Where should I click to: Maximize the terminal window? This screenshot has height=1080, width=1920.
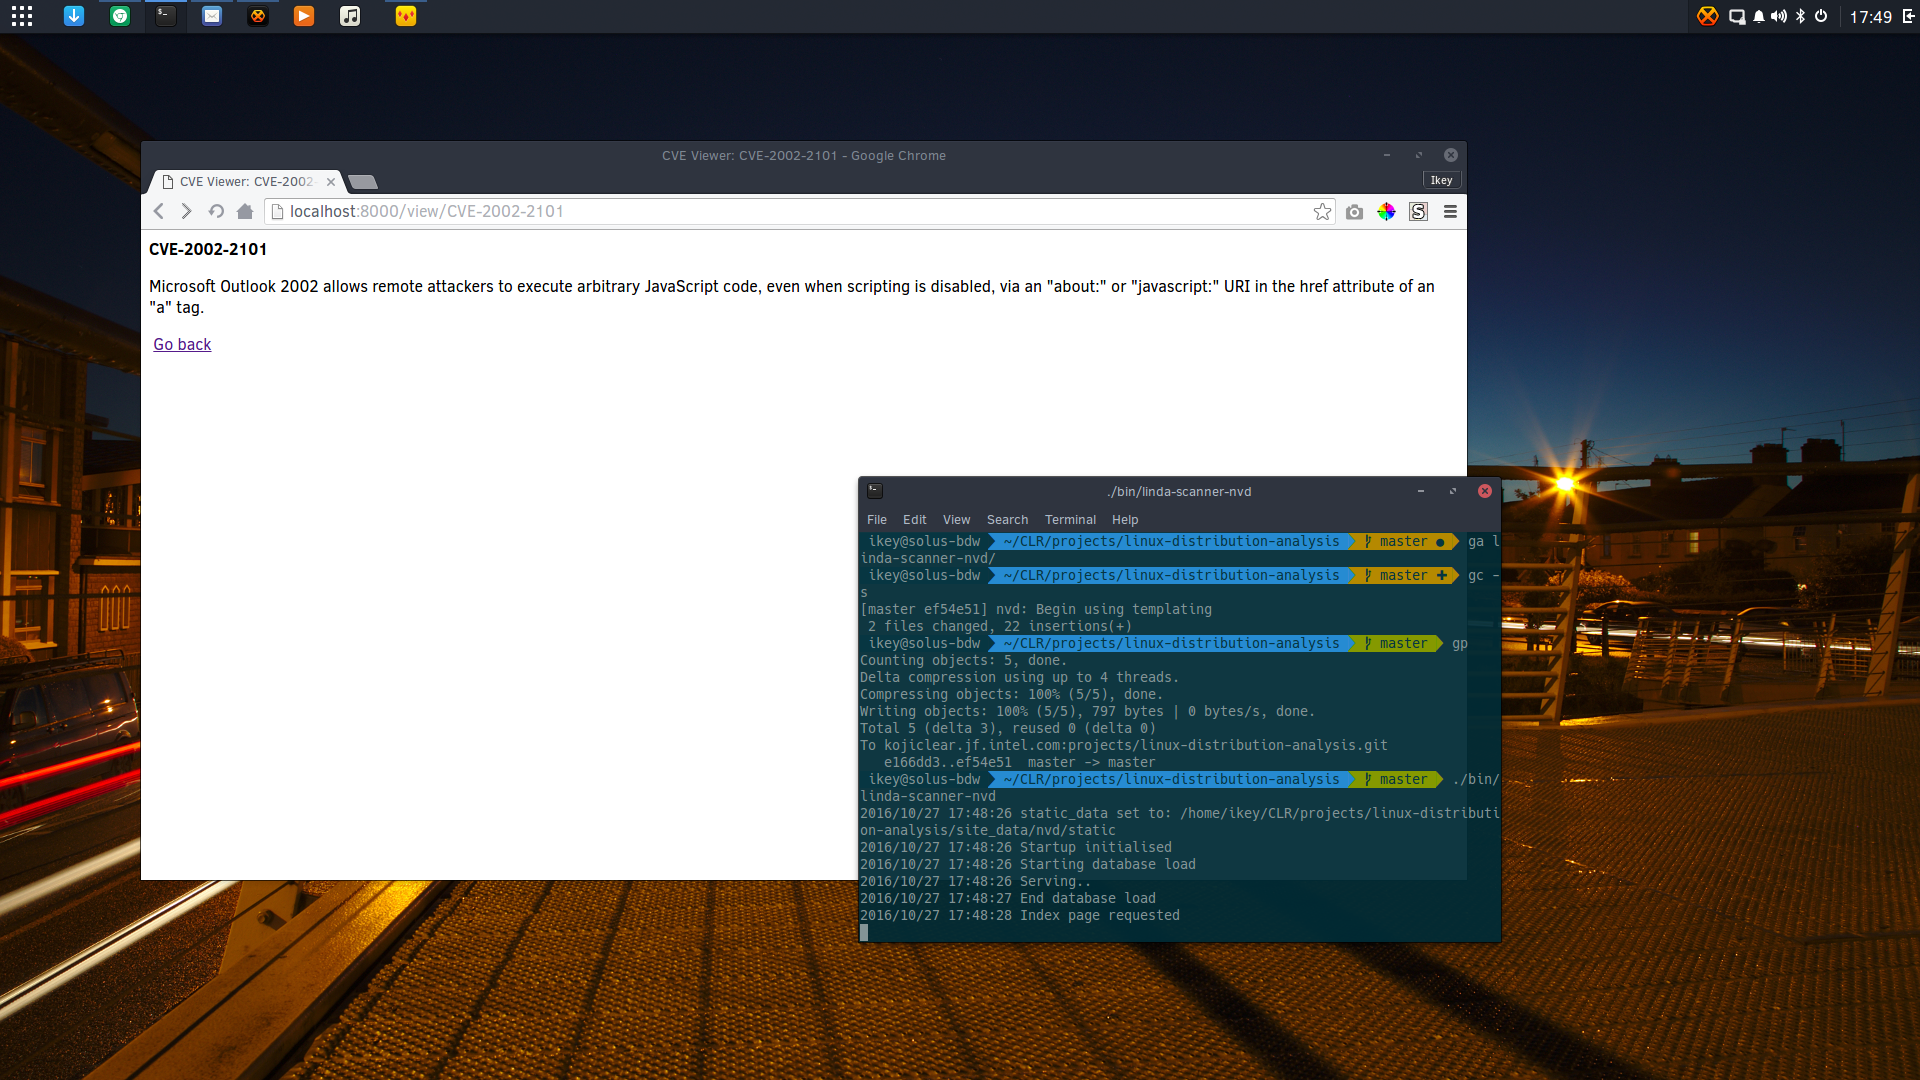[1453, 491]
